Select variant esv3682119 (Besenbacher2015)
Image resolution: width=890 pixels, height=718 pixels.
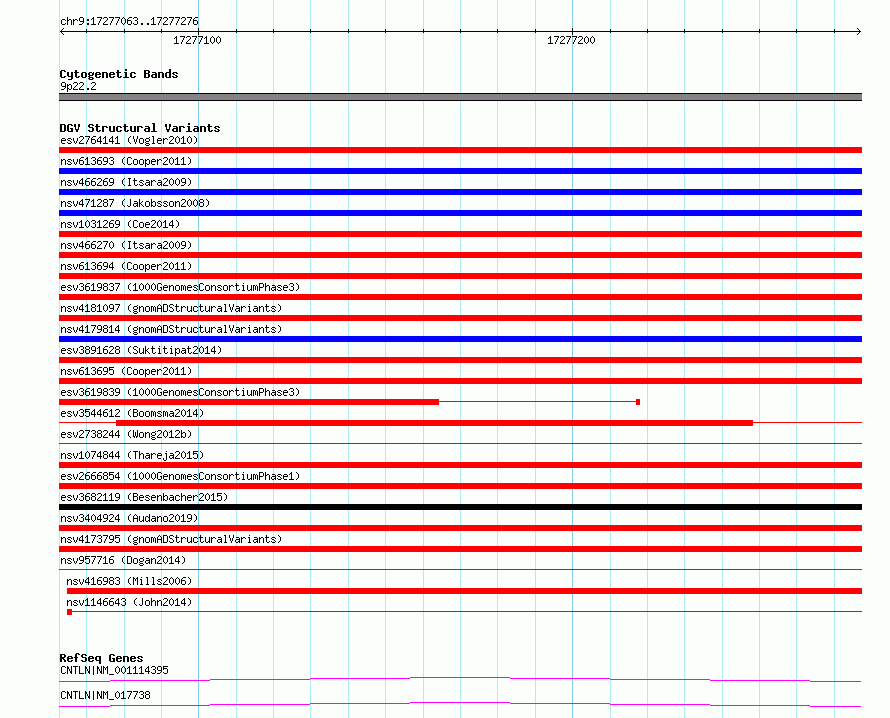point(144,497)
